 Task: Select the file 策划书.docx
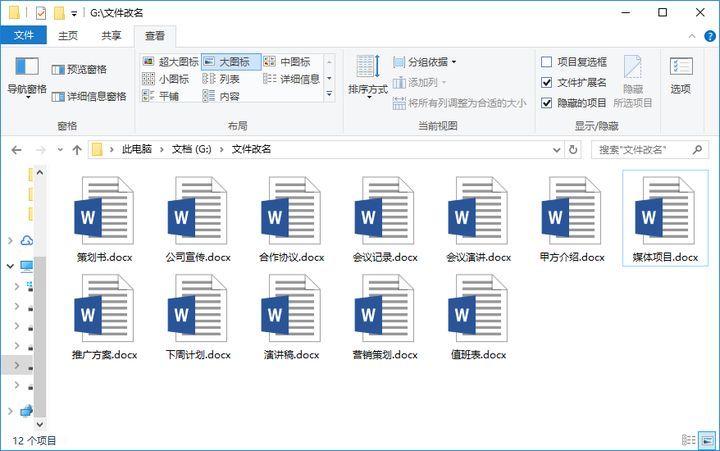[104, 219]
